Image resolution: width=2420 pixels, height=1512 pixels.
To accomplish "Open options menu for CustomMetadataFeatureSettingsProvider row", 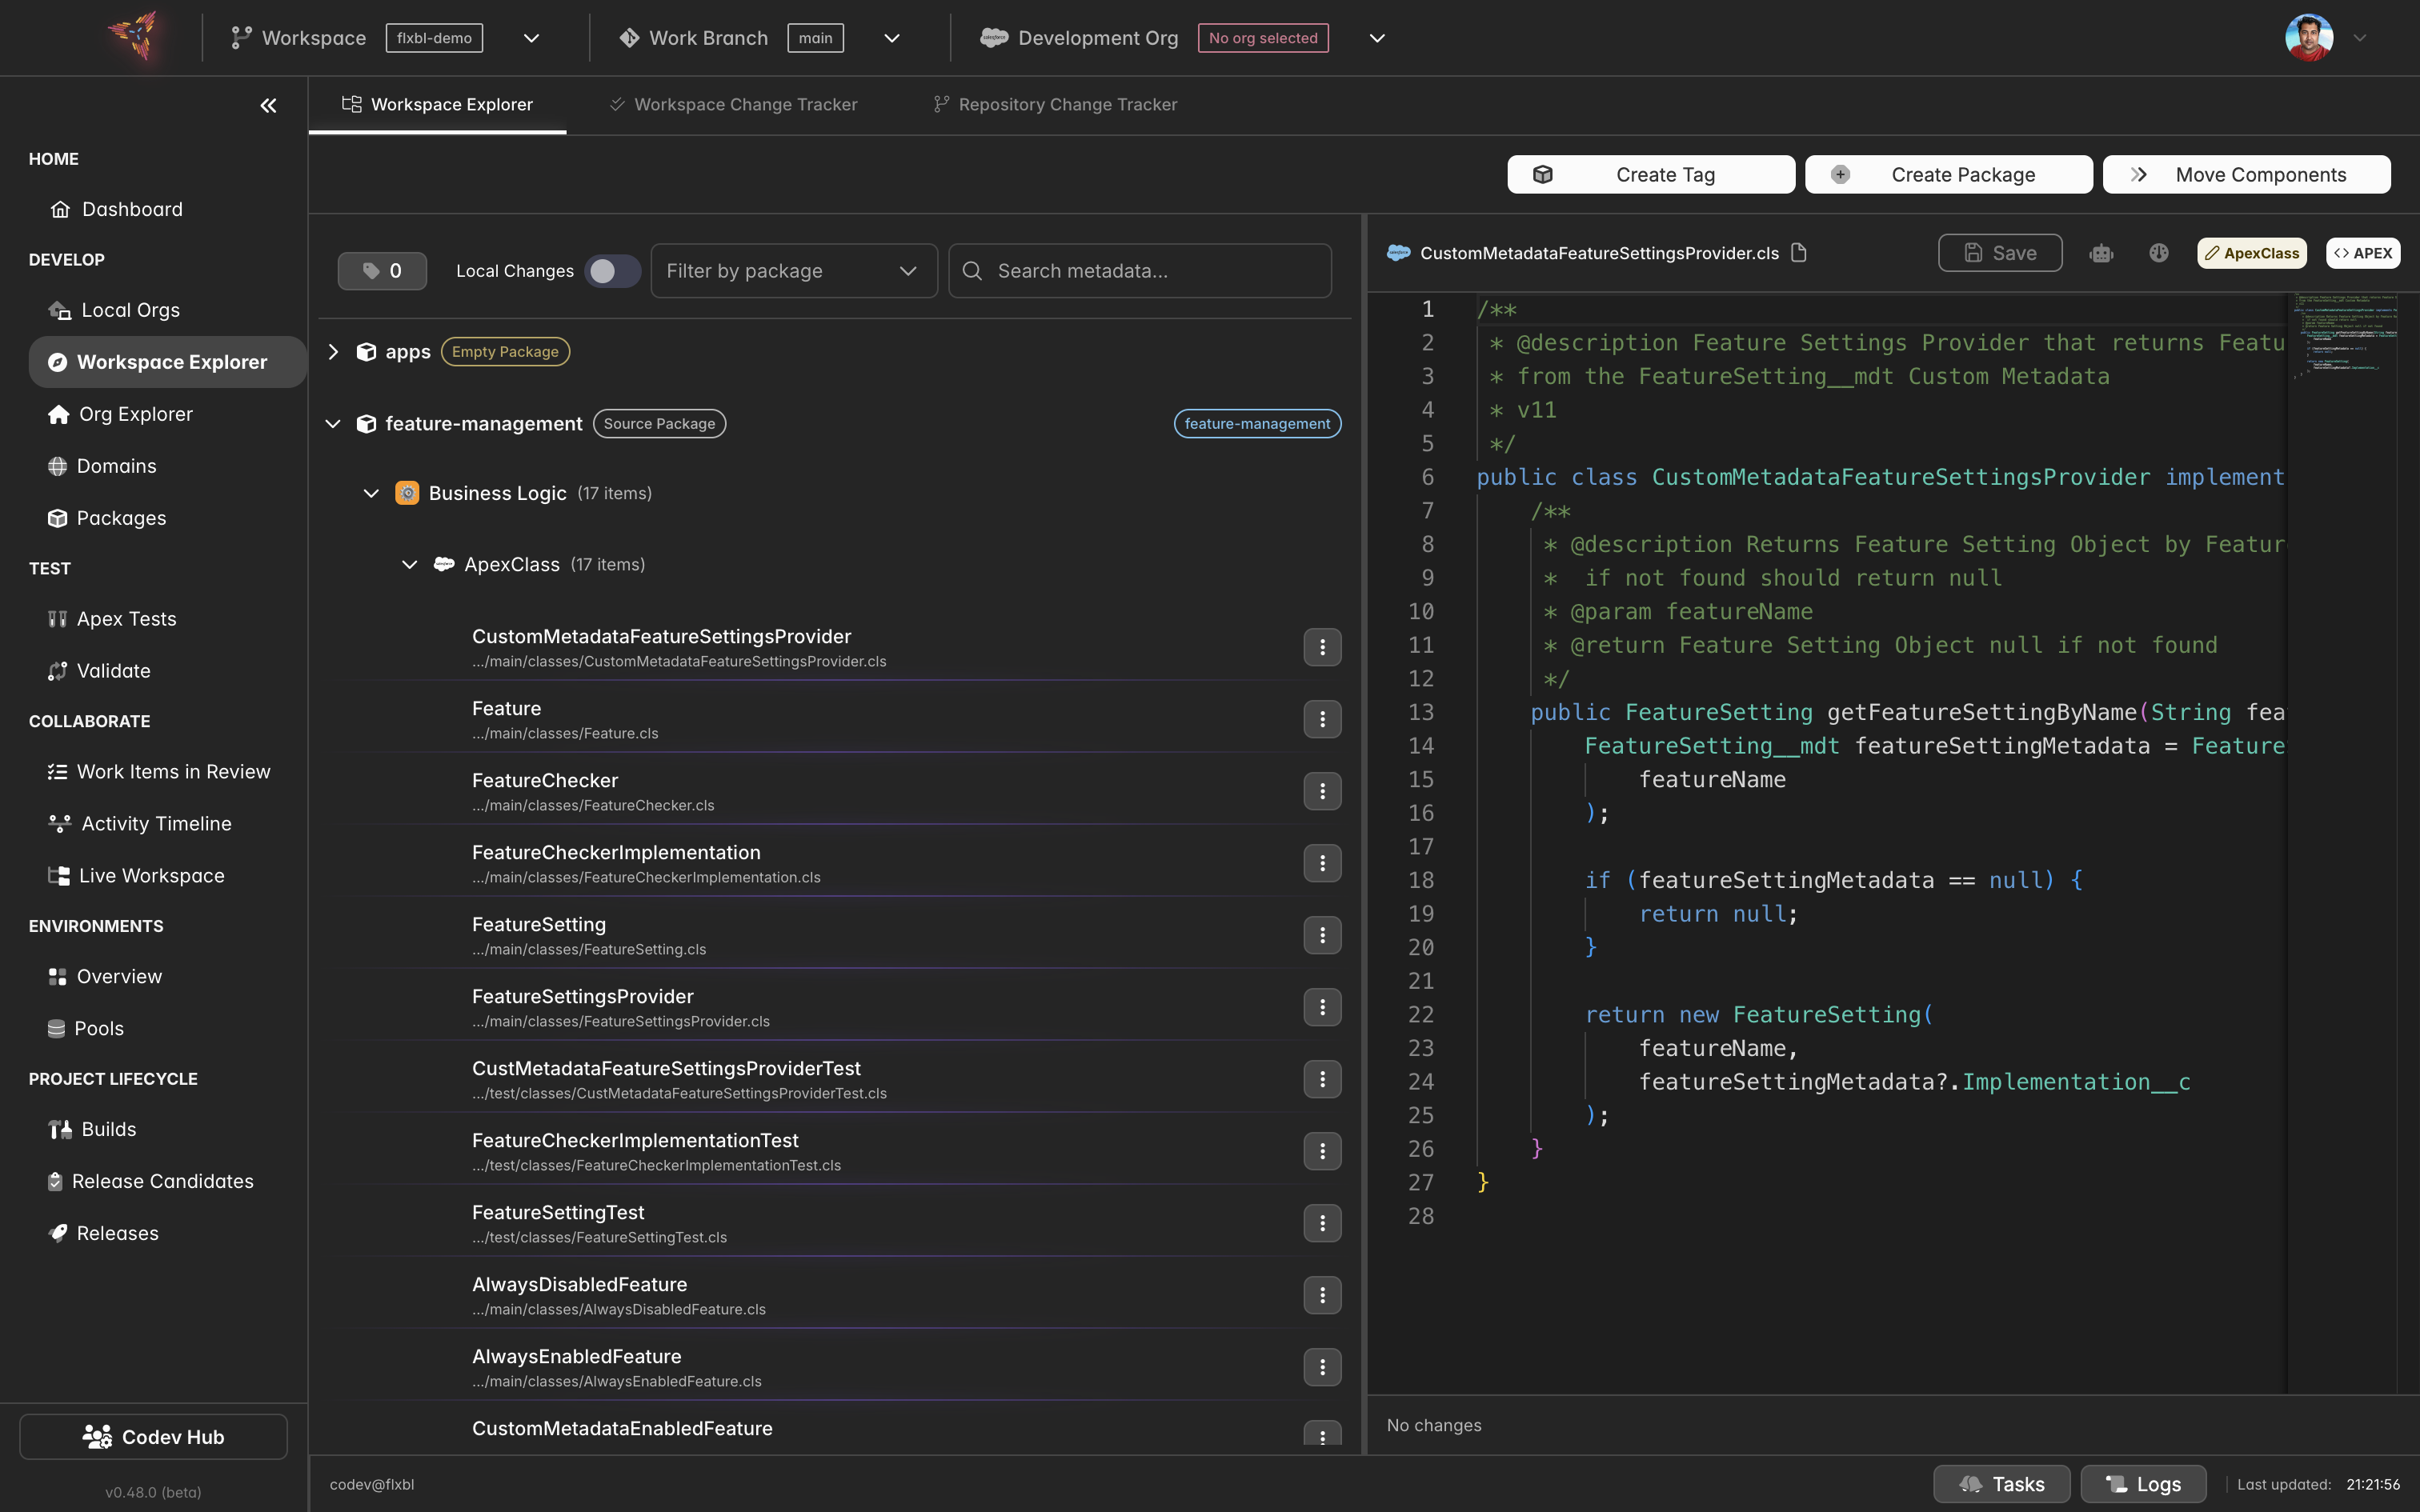I will pos(1322,647).
